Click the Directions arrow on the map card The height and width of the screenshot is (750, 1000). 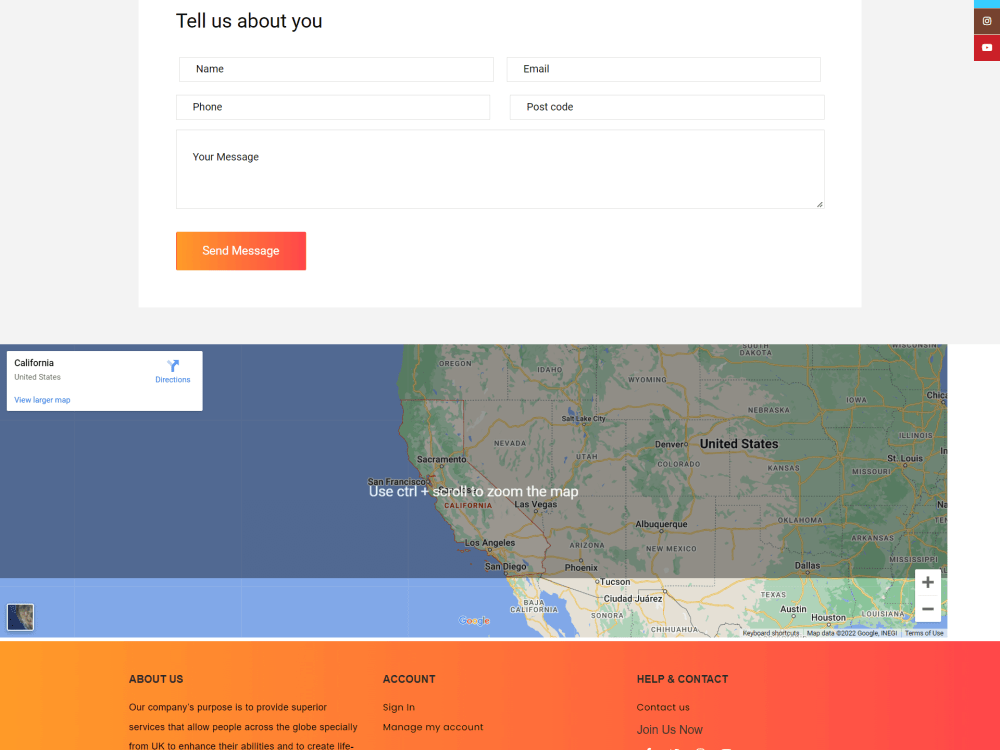click(x=172, y=368)
